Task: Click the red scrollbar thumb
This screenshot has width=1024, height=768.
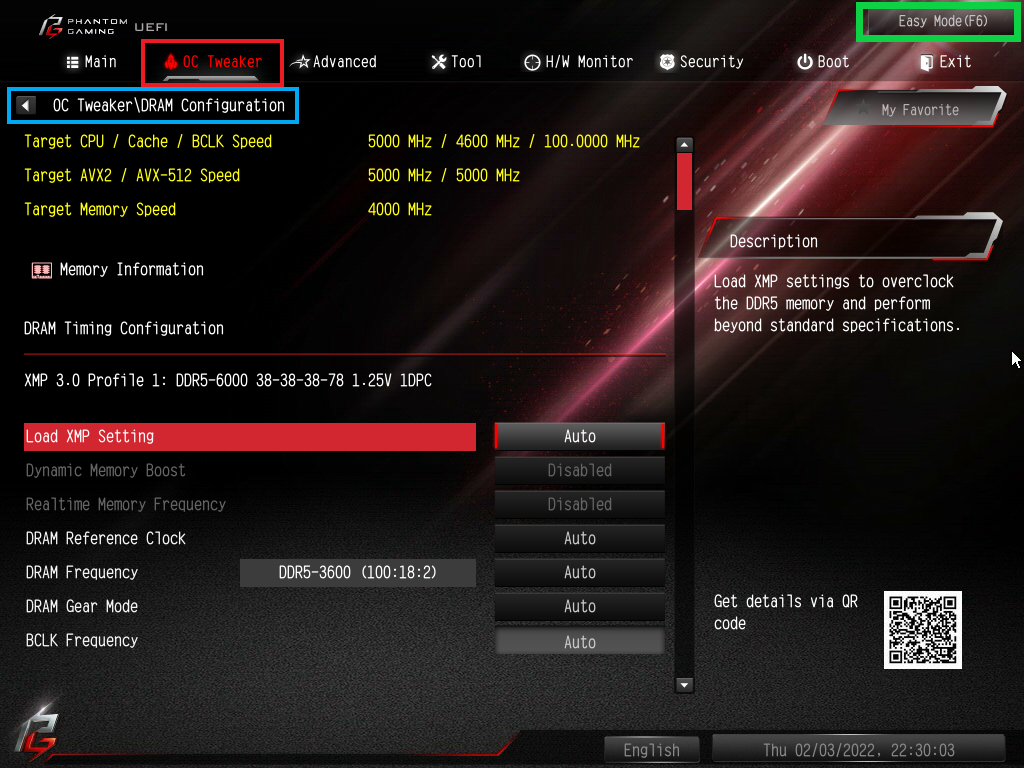Action: [684, 182]
